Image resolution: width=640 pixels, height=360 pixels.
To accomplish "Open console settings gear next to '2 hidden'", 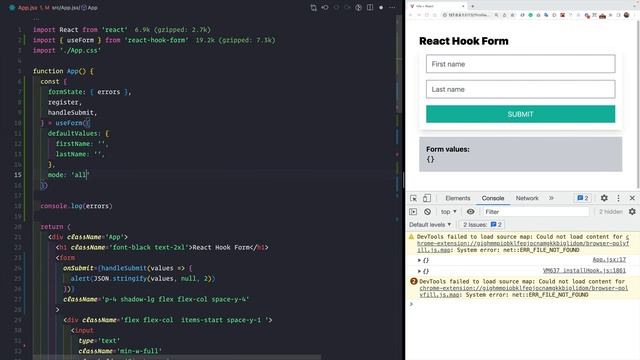I will (632, 212).
